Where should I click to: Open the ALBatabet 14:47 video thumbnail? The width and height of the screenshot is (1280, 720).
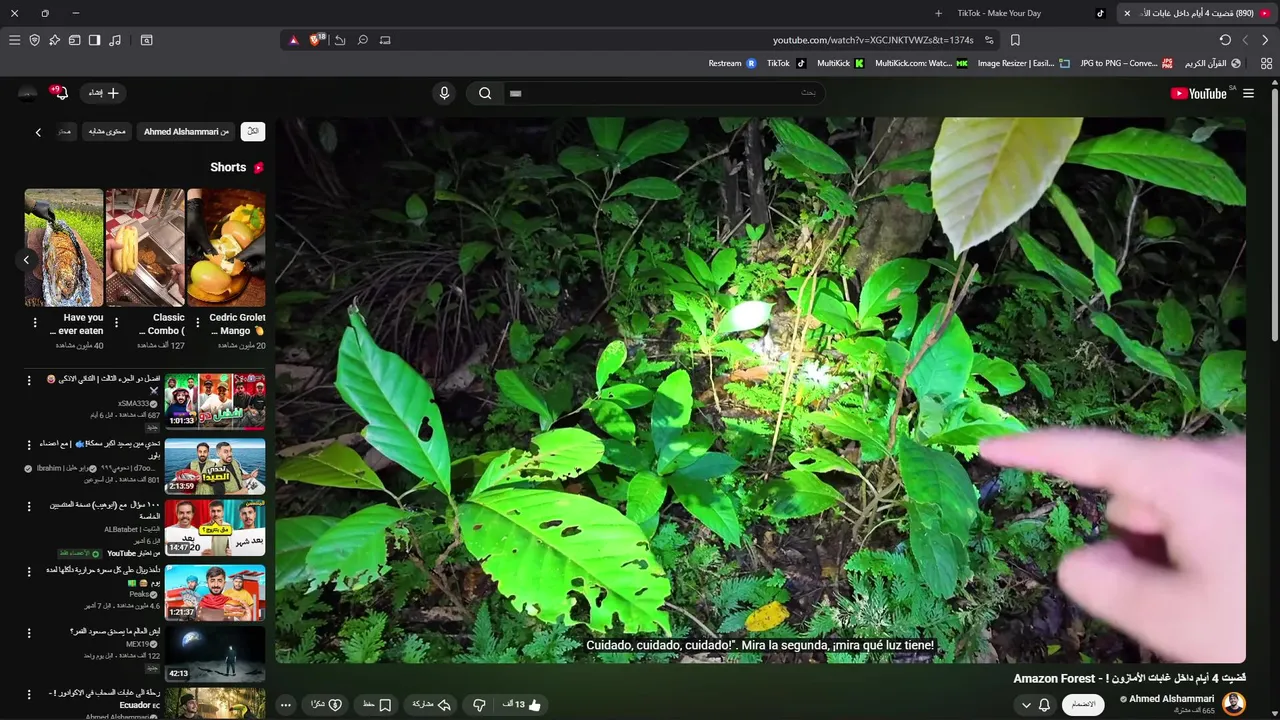[x=215, y=528]
